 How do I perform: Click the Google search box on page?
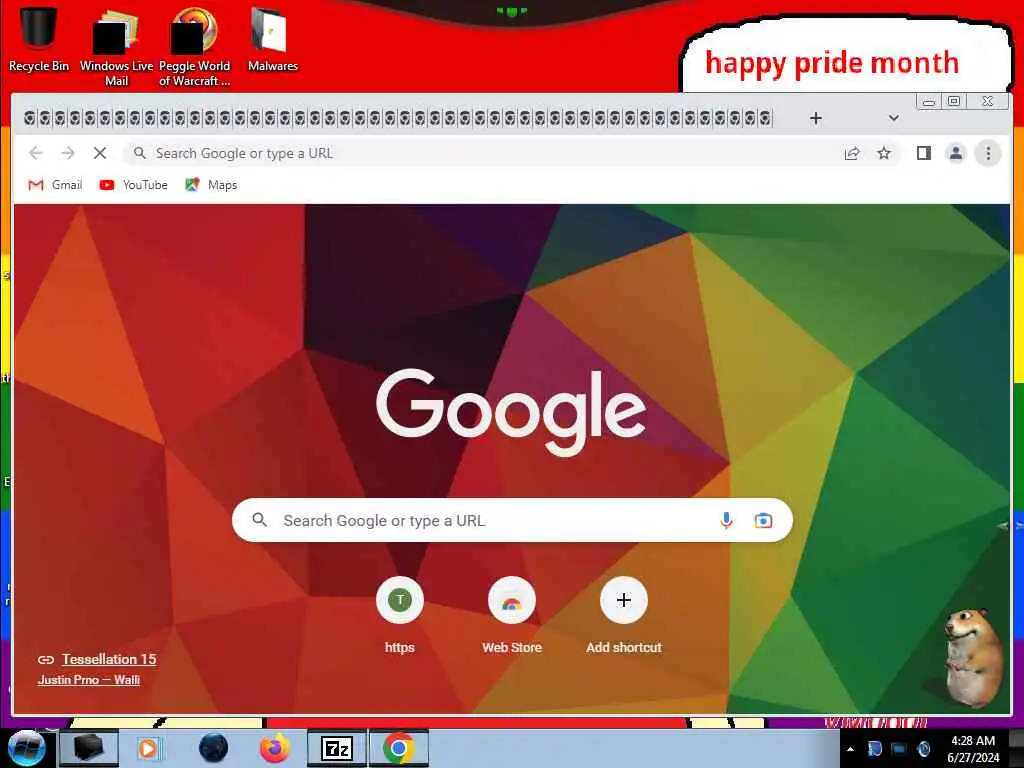pyautogui.click(x=512, y=520)
